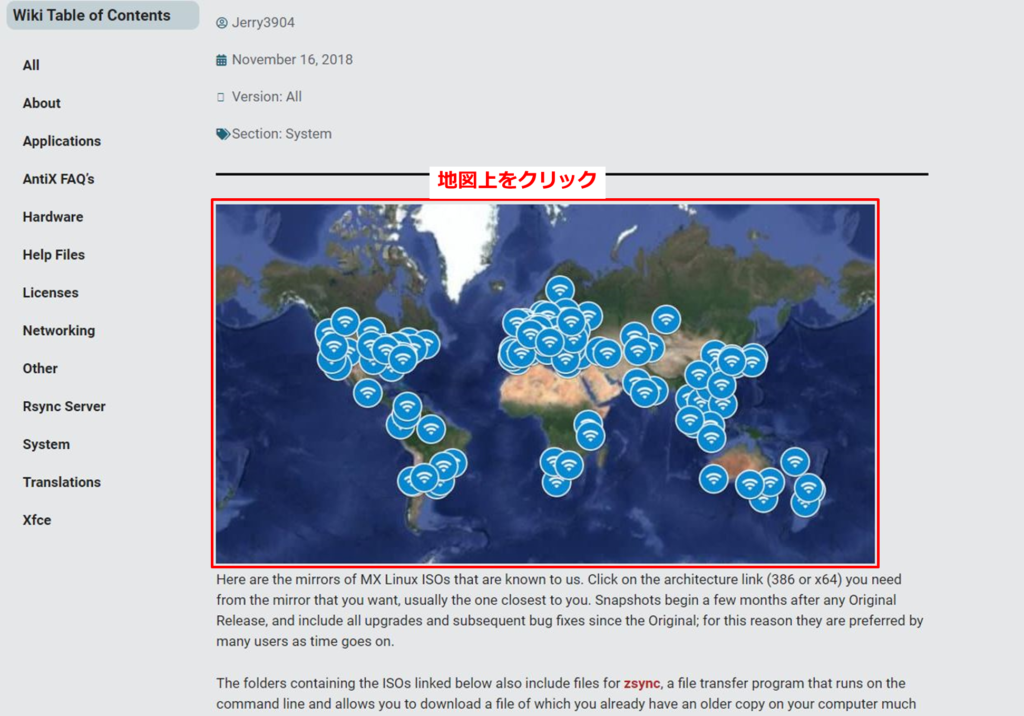This screenshot has height=716, width=1024.
Task: Go to the Hardware wiki section
Action: [x=53, y=217]
